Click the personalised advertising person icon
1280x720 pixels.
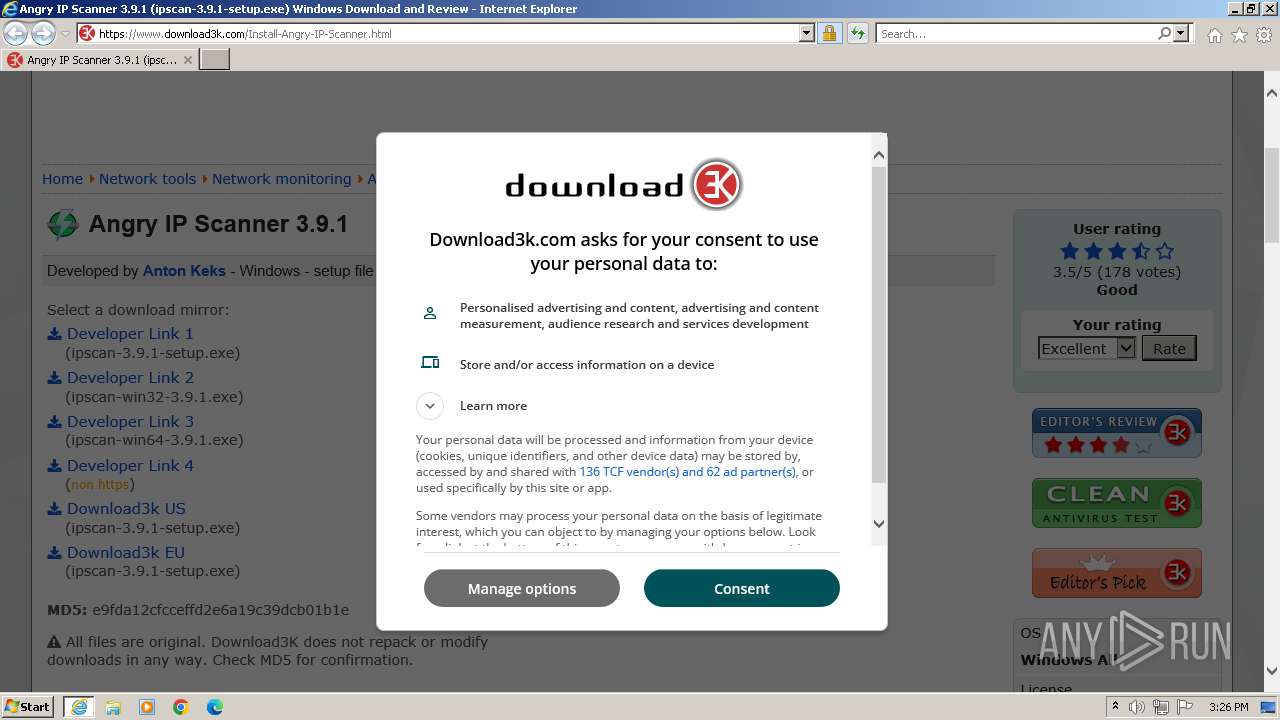click(x=430, y=313)
